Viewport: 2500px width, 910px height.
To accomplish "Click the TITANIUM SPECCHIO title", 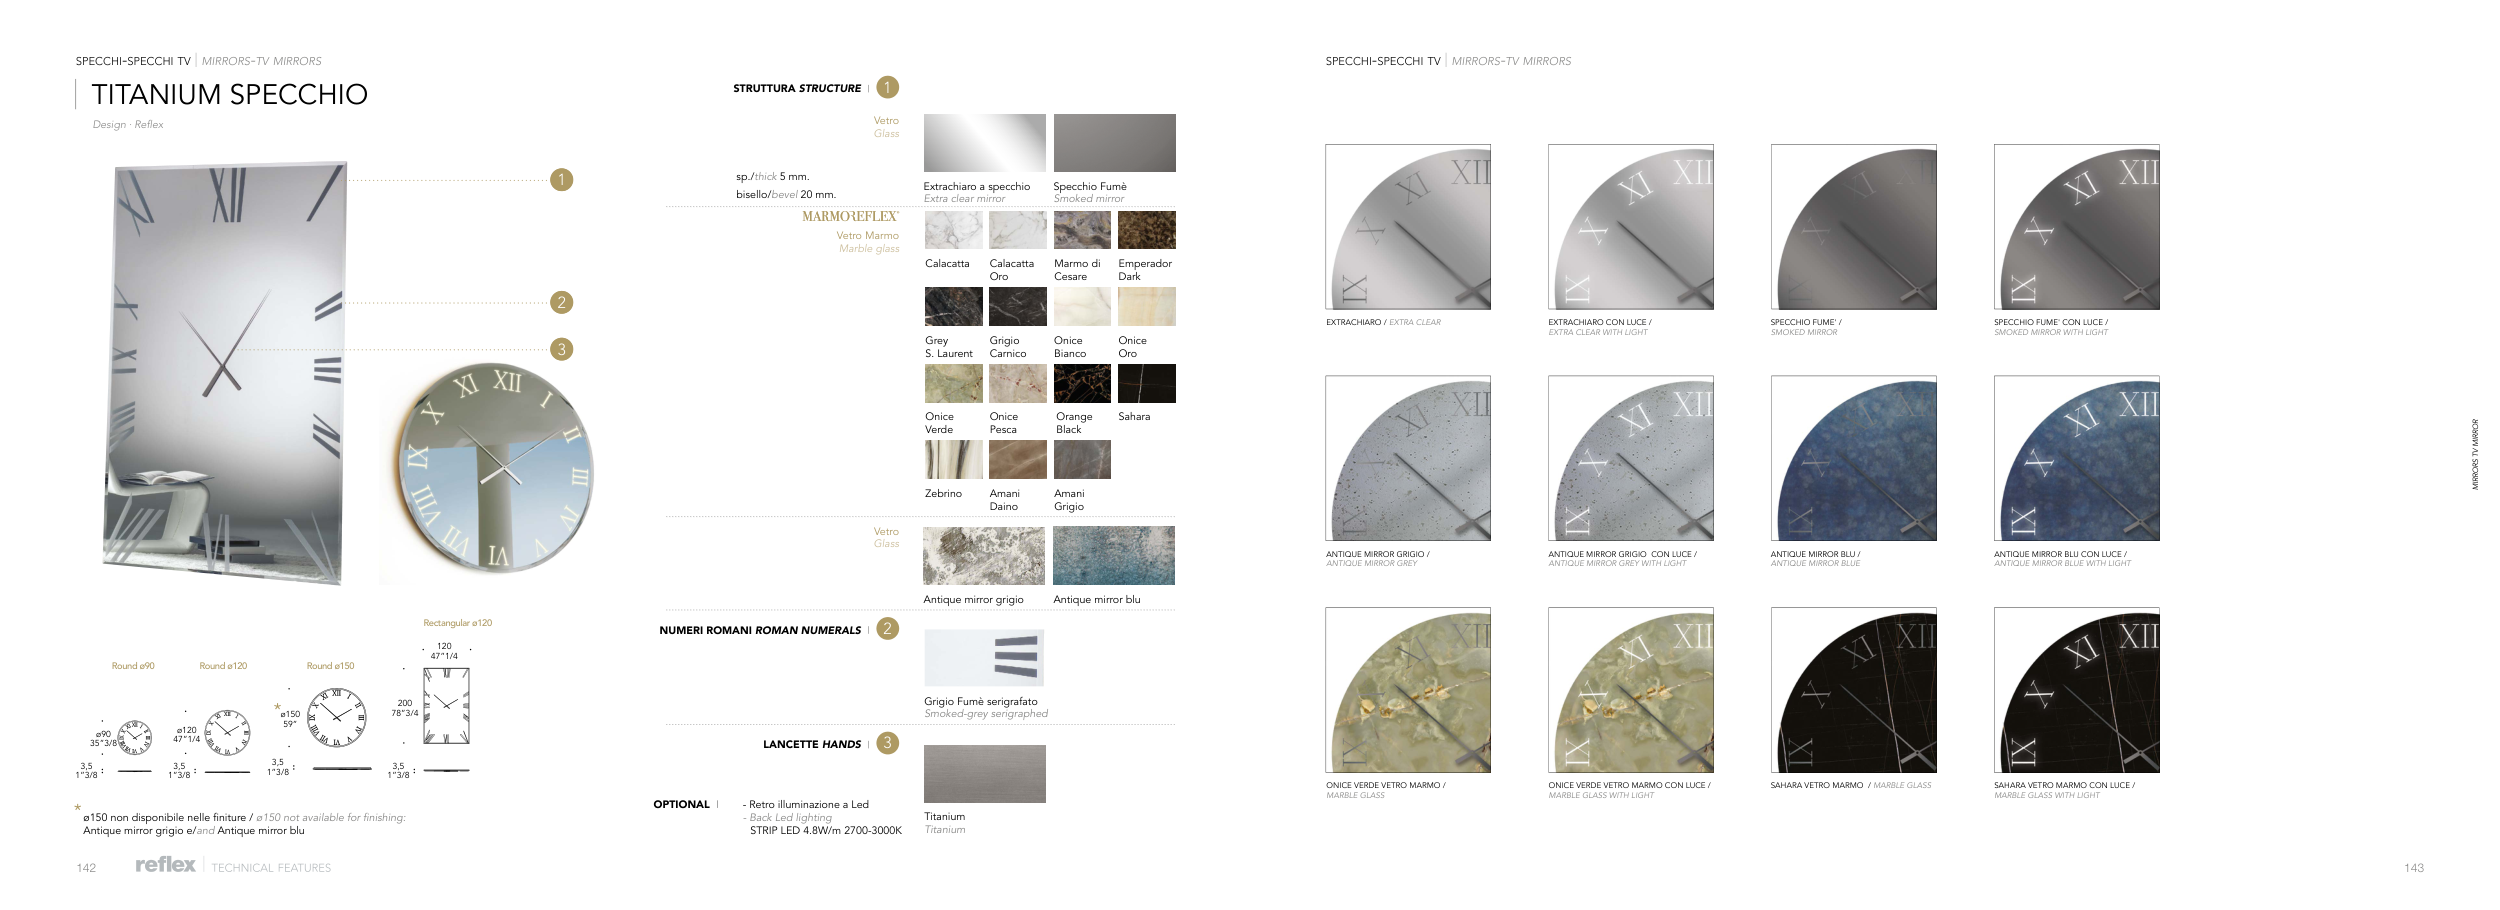I will click(x=229, y=94).
